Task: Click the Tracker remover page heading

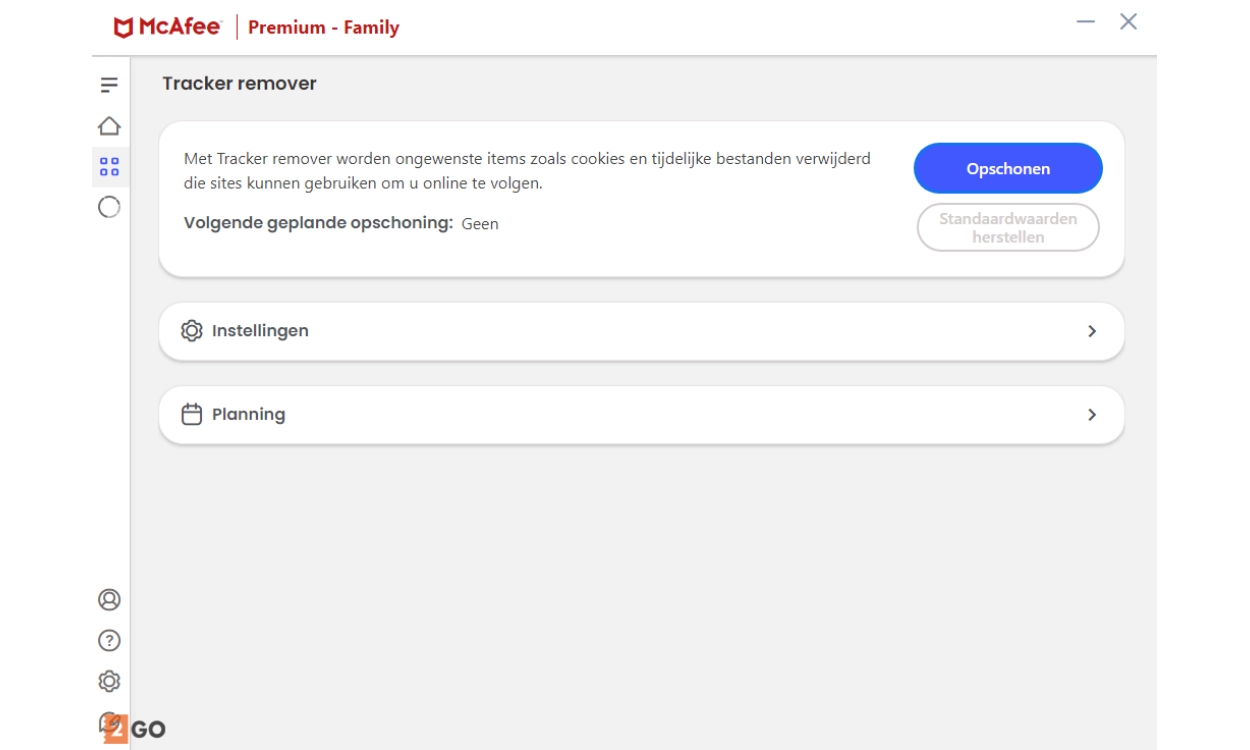Action: [x=239, y=84]
